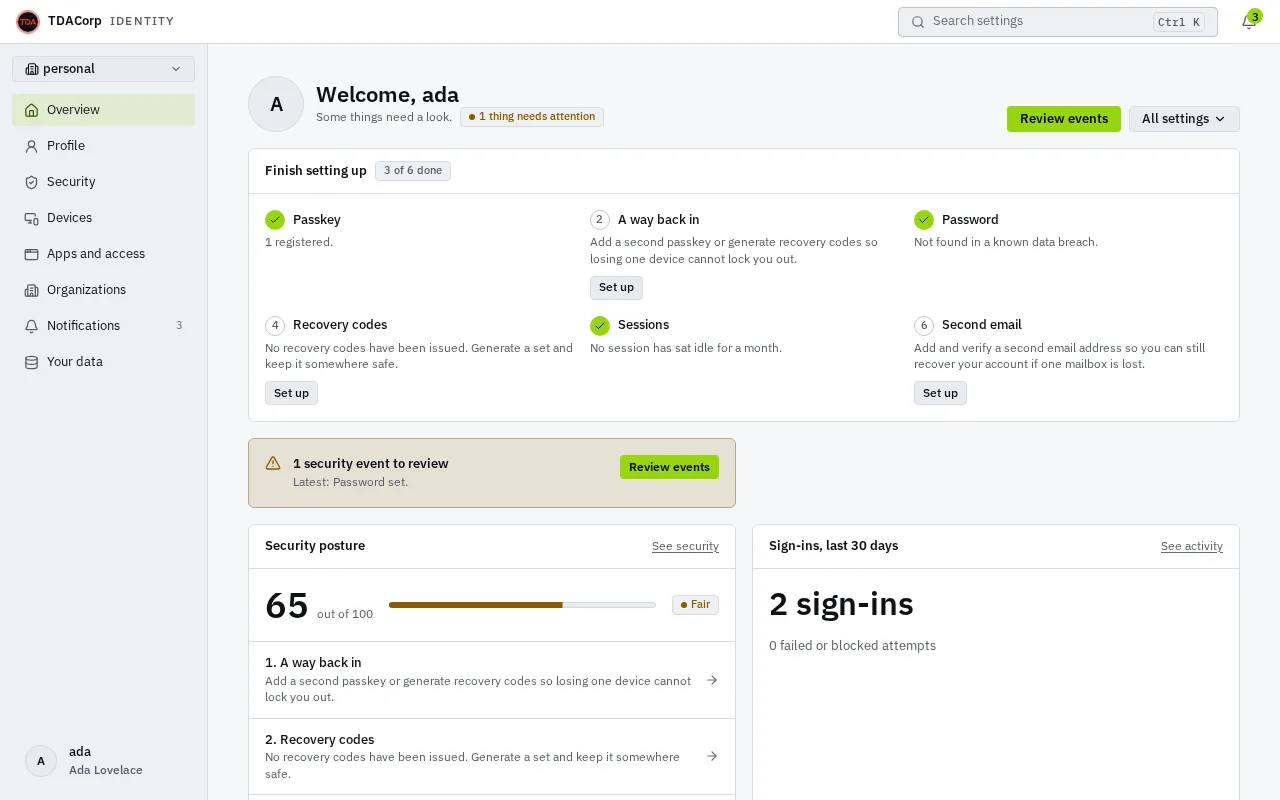Viewport: 1280px width, 800px height.
Task: Click Review events button in header
Action: pos(1063,119)
